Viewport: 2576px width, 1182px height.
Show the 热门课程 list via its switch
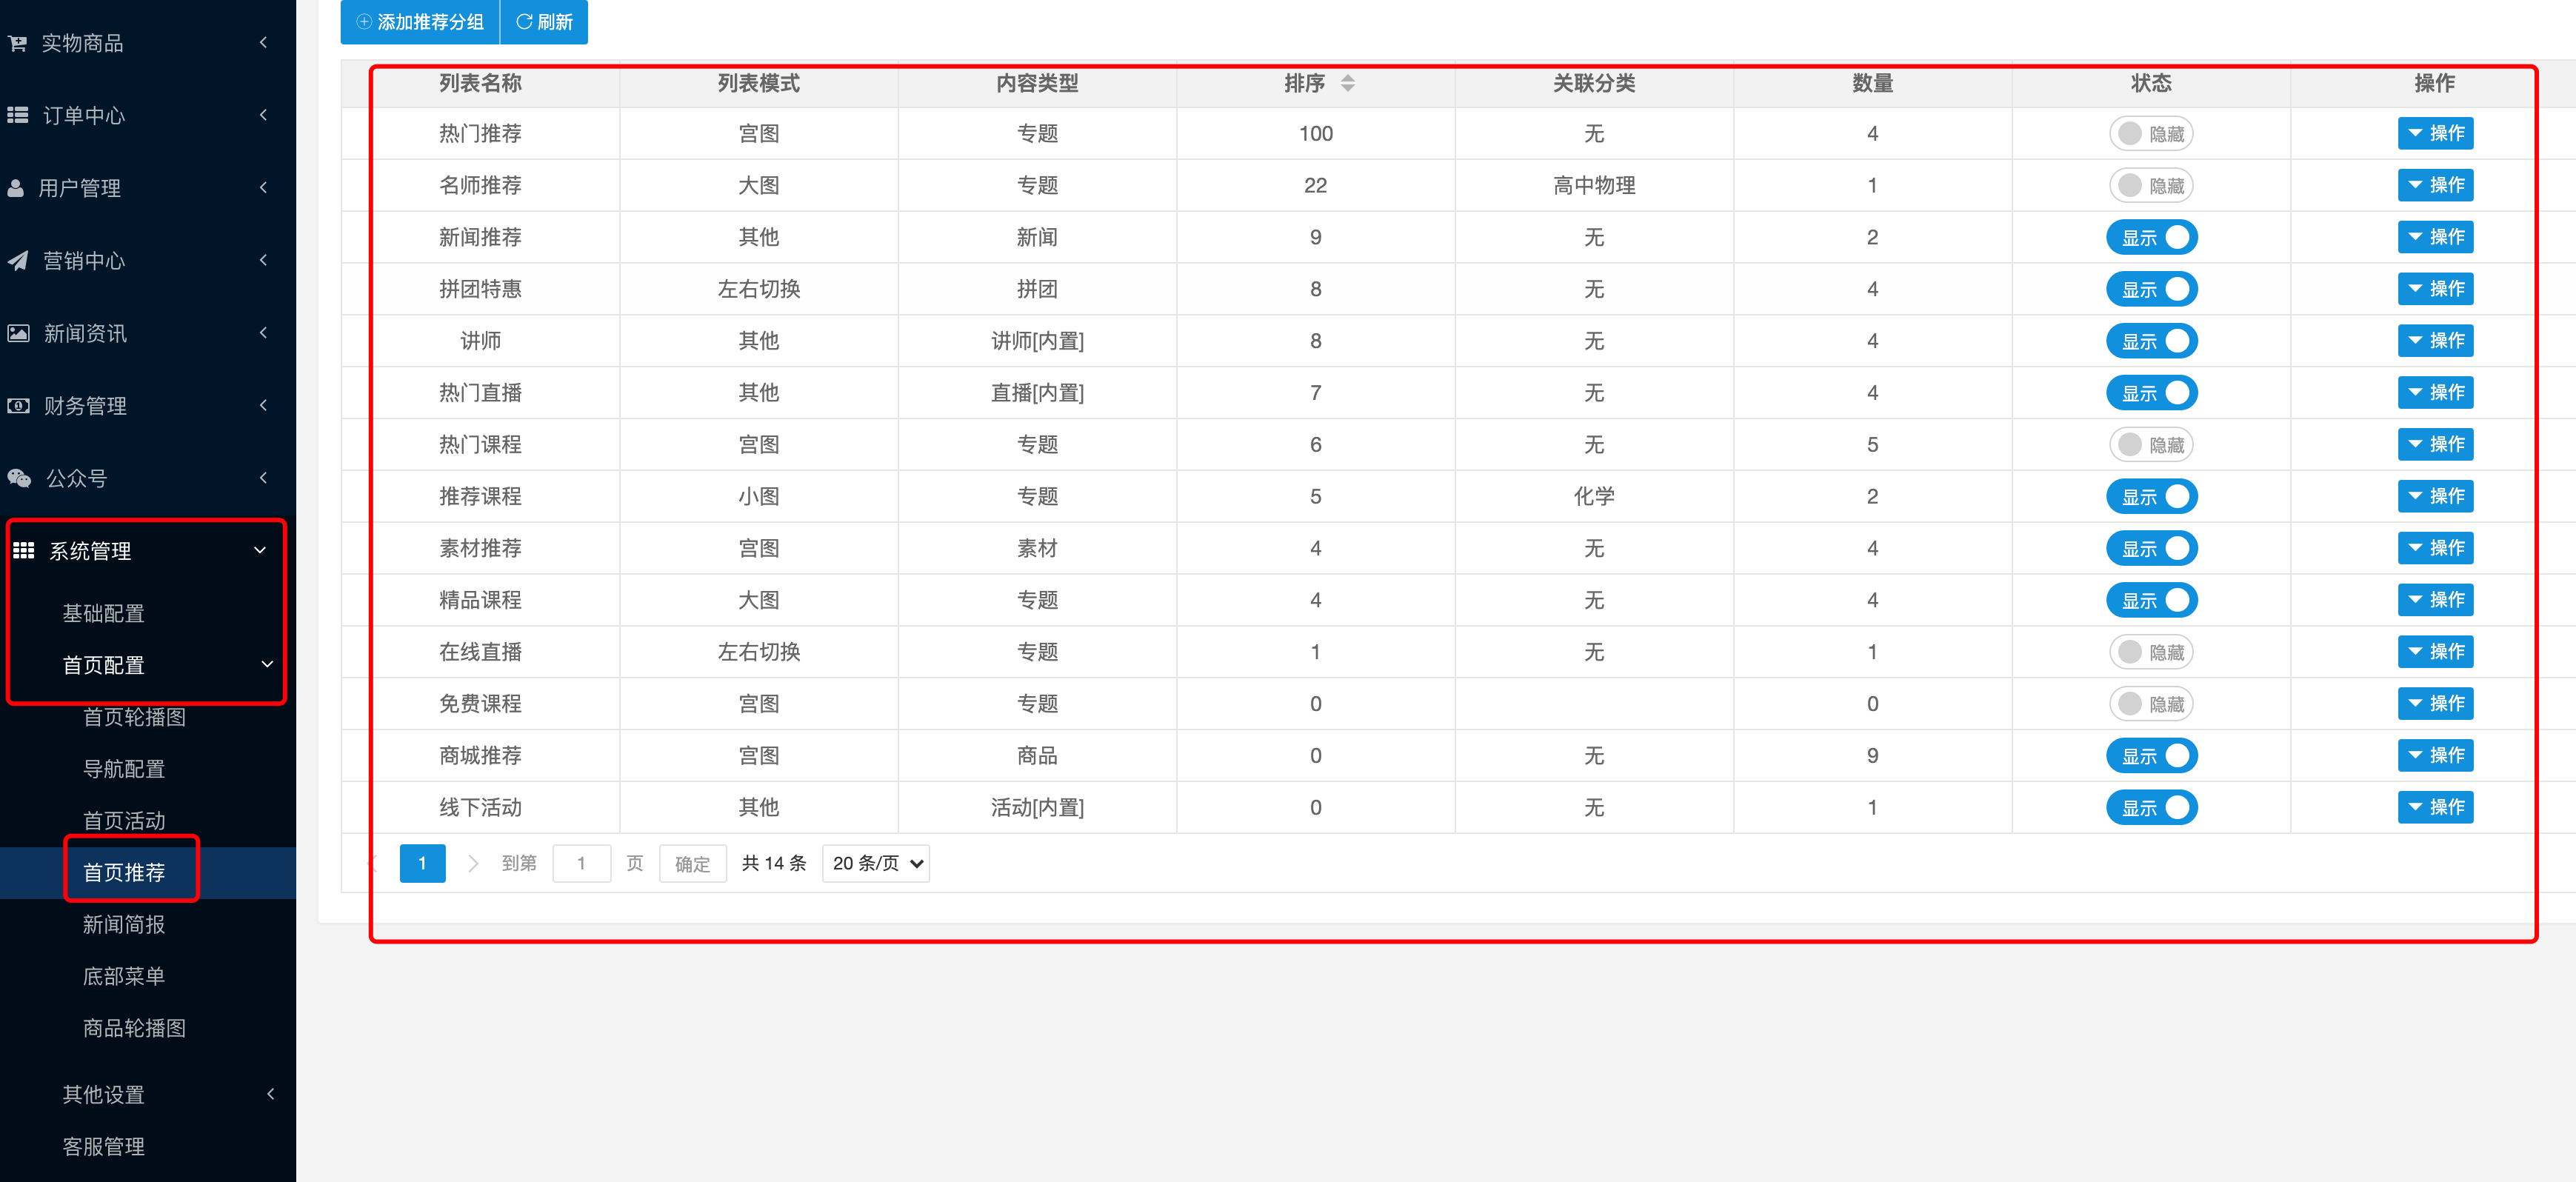click(x=2151, y=445)
